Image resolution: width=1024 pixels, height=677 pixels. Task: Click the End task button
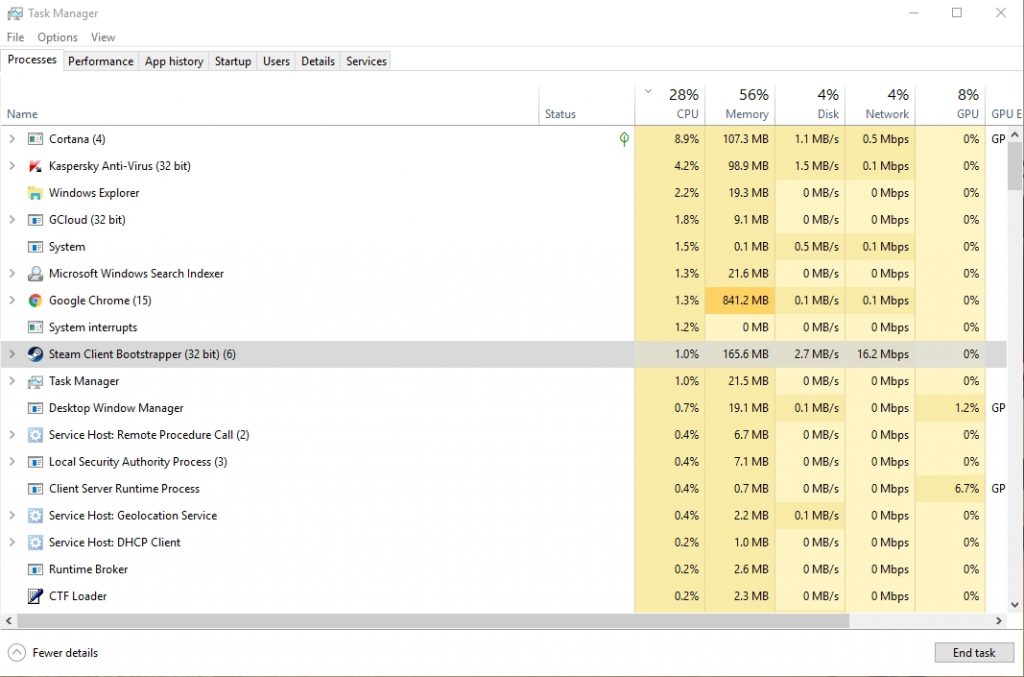tap(974, 652)
